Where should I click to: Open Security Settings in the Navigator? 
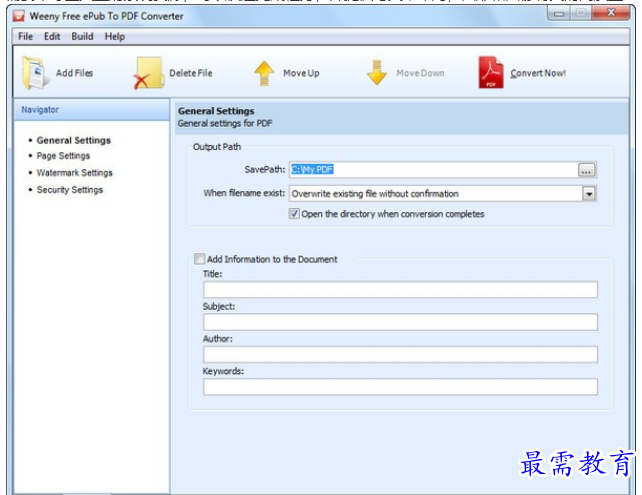(70, 190)
